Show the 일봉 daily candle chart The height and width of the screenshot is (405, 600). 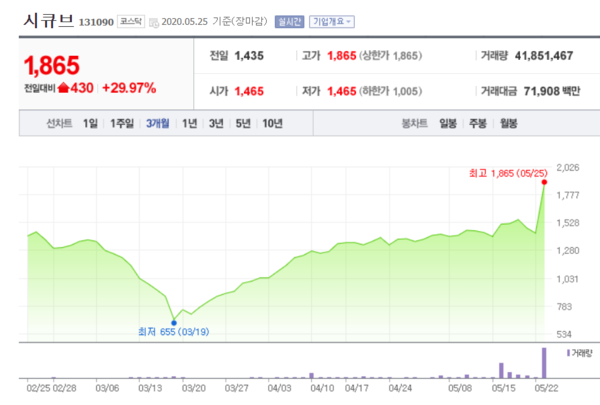click(x=448, y=123)
